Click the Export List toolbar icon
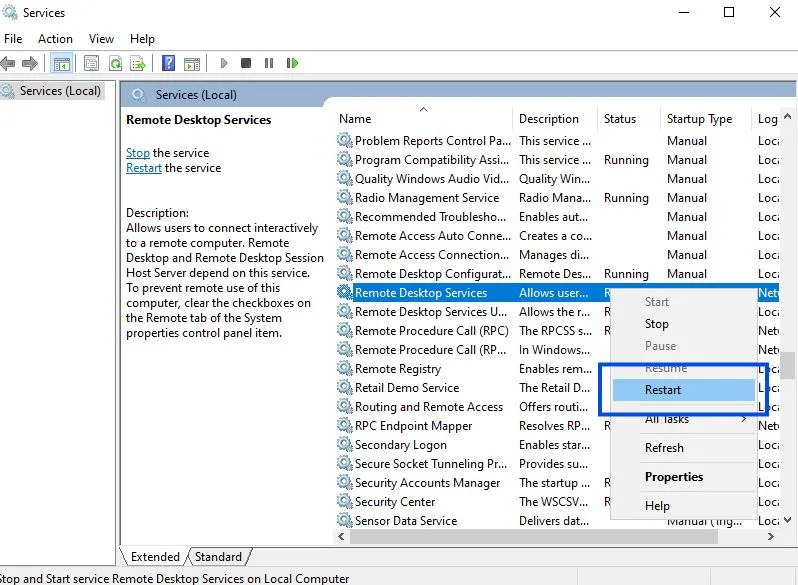This screenshot has height=585, width=798. pyautogui.click(x=137, y=63)
